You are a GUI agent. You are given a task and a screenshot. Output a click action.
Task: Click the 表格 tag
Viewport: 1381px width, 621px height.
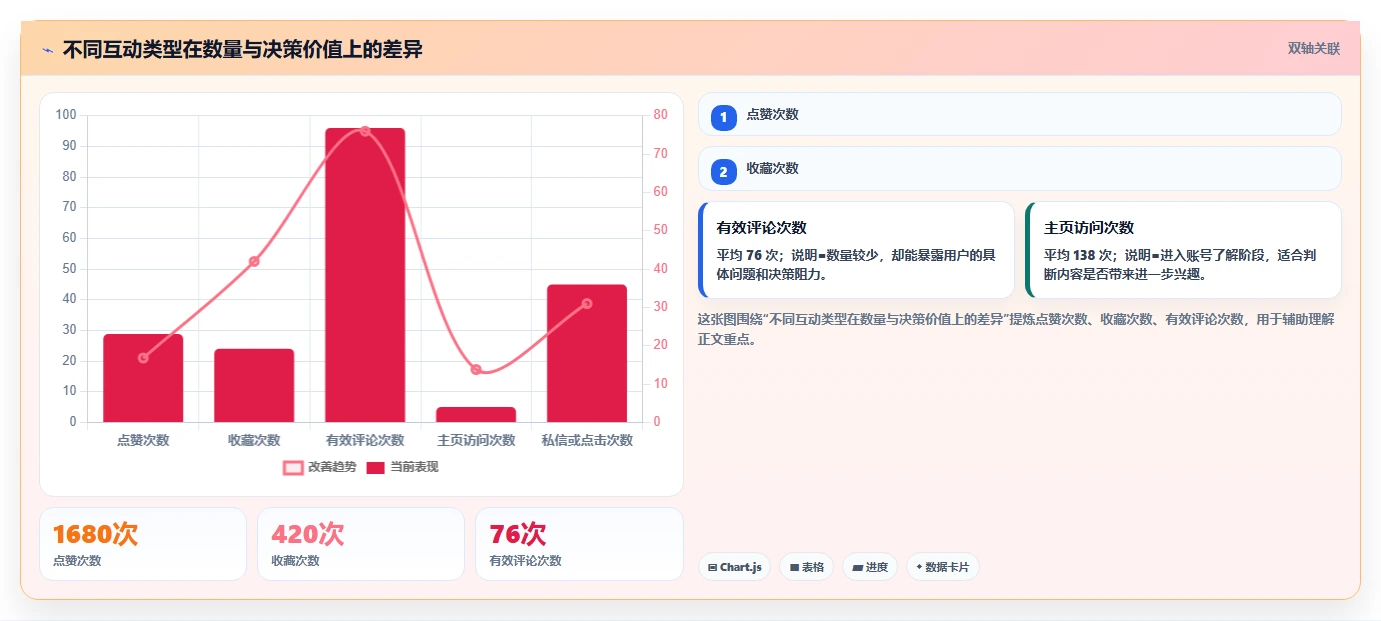pos(807,567)
